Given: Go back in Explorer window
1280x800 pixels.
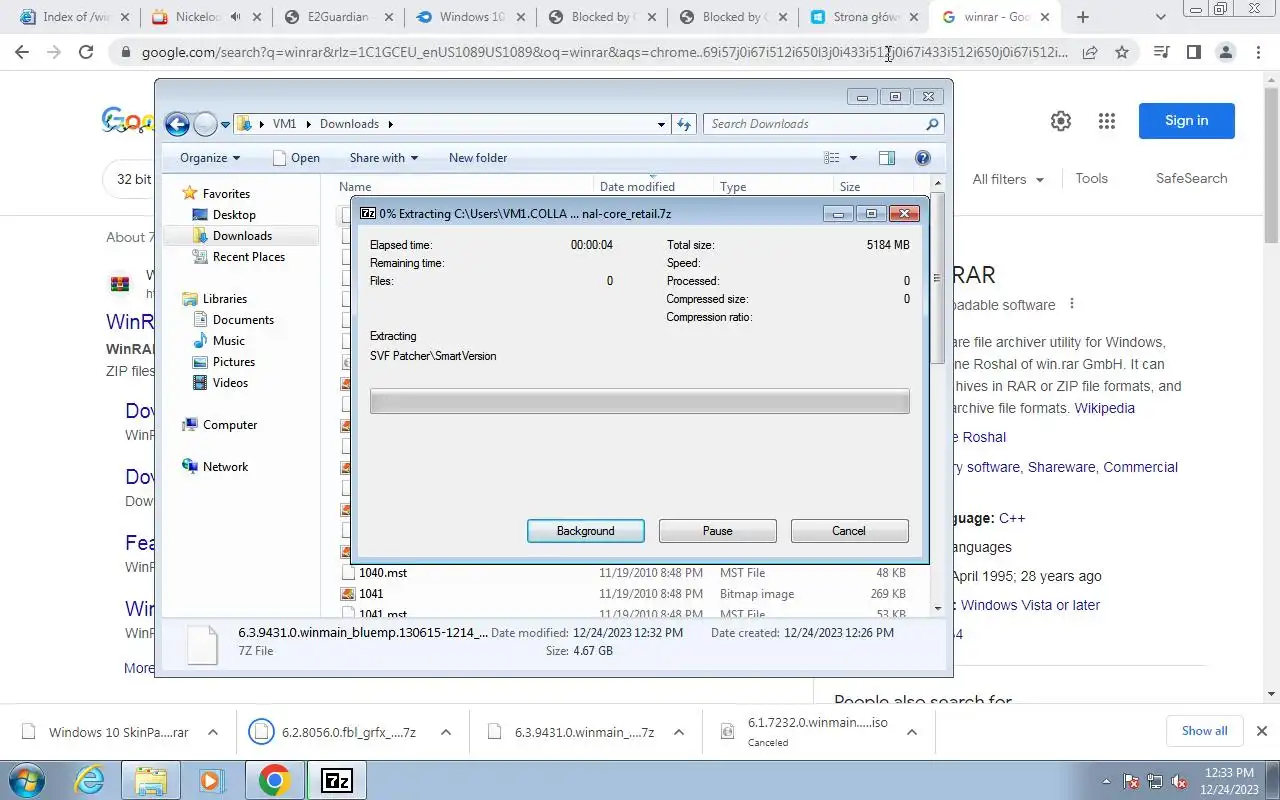Looking at the screenshot, I should pyautogui.click(x=177, y=124).
